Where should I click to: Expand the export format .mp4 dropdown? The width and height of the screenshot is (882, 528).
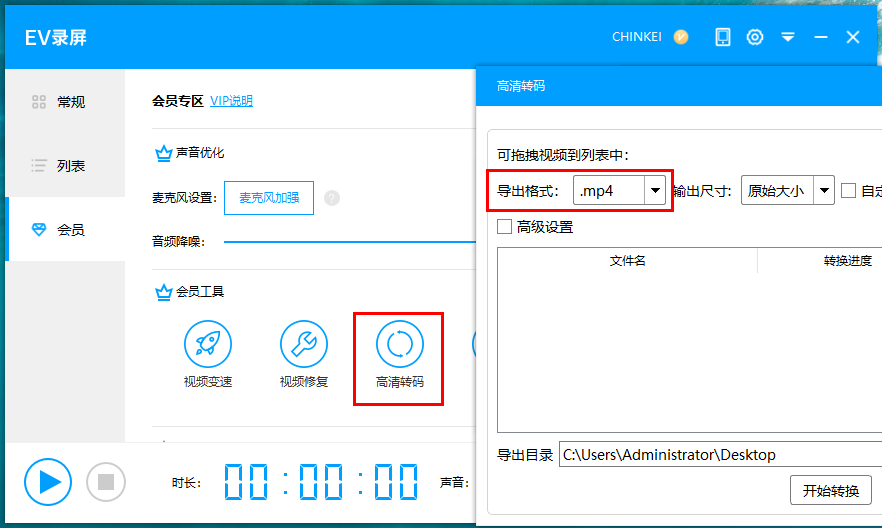(655, 190)
